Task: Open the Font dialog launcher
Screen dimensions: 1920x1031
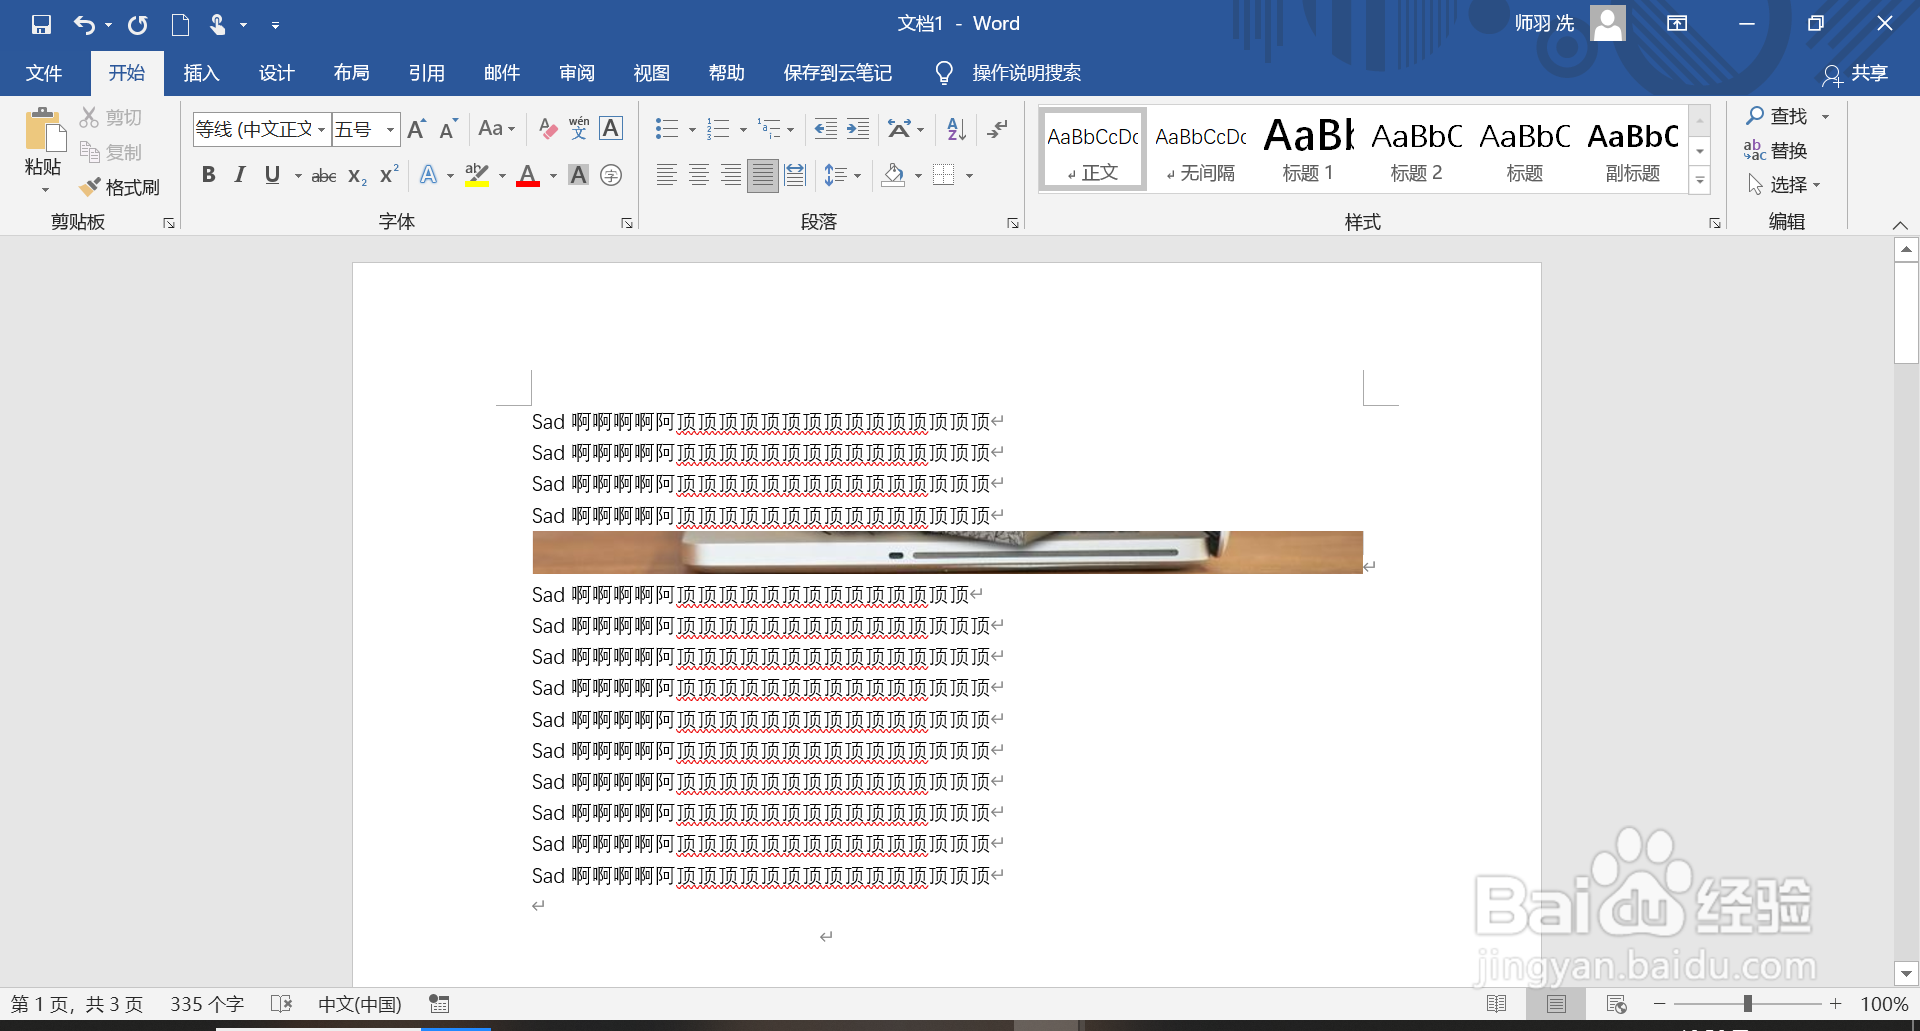Action: 627,223
